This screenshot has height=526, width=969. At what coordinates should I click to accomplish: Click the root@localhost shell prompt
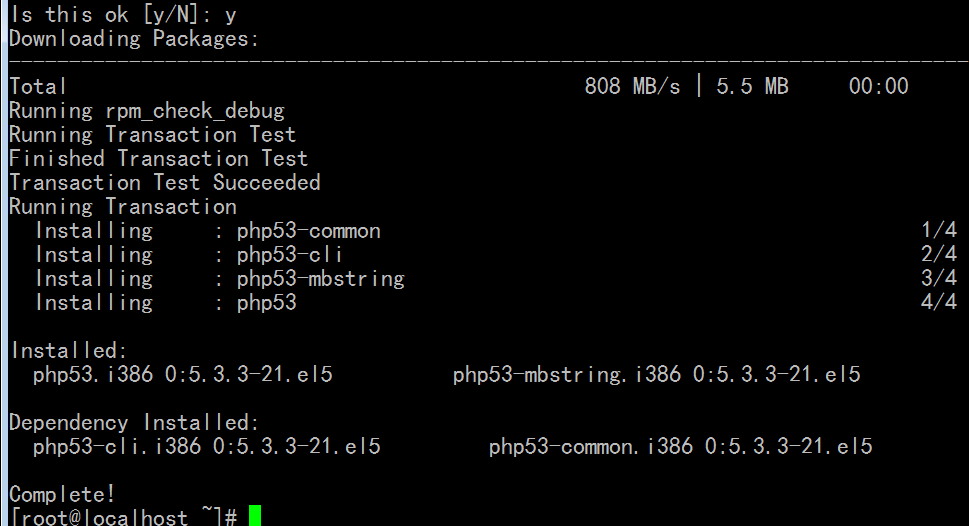click(124, 517)
